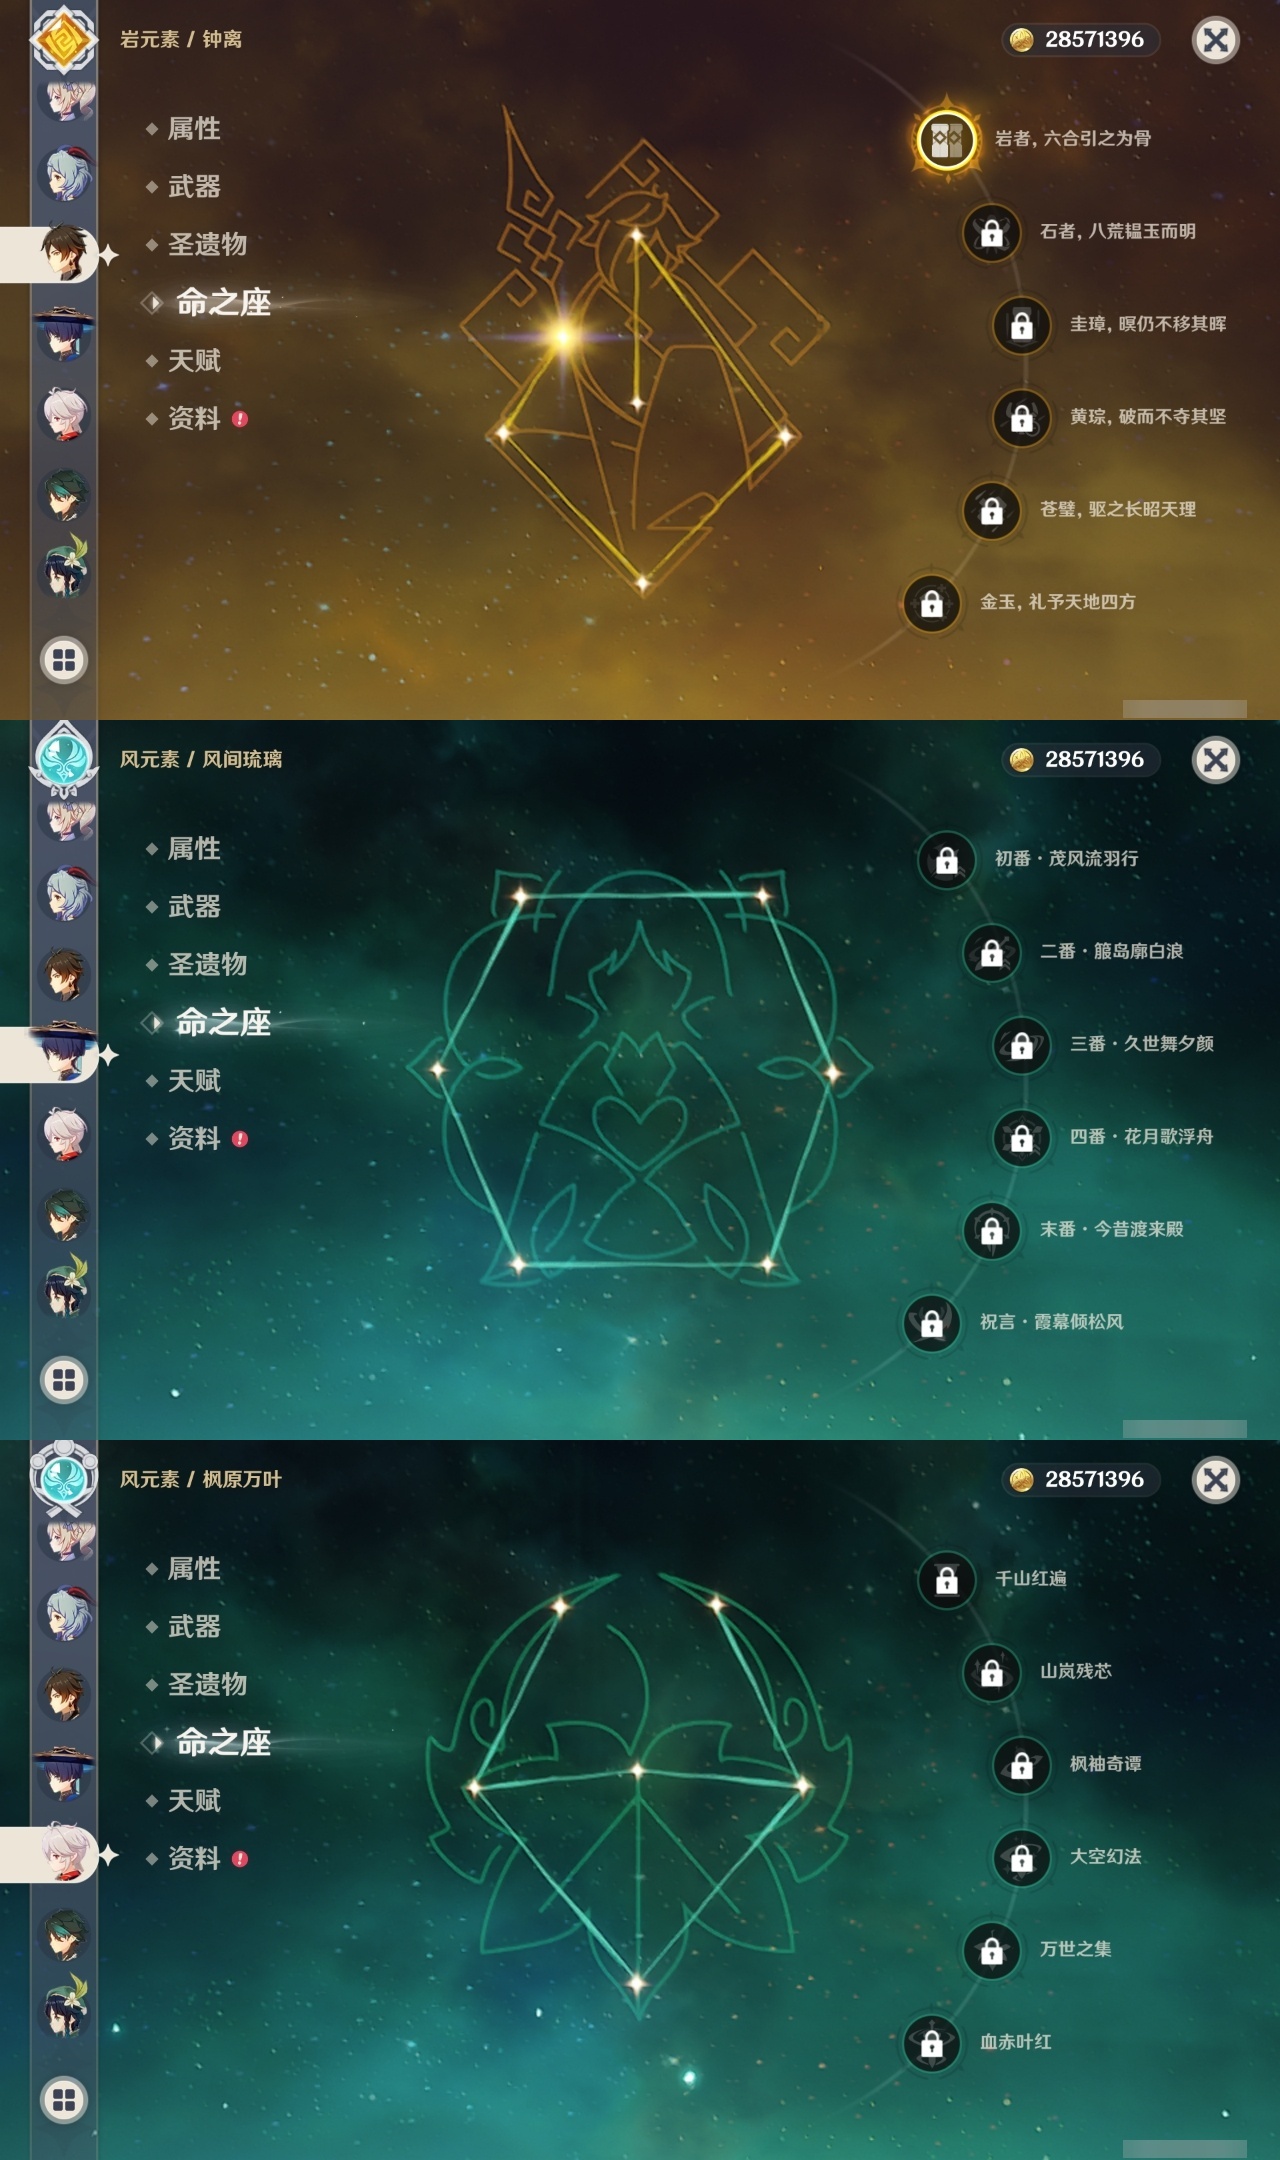Open the 圣遗物 tab in 枫原万叶 panel
Image resolution: width=1280 pixels, height=2160 pixels.
pos(207,1684)
